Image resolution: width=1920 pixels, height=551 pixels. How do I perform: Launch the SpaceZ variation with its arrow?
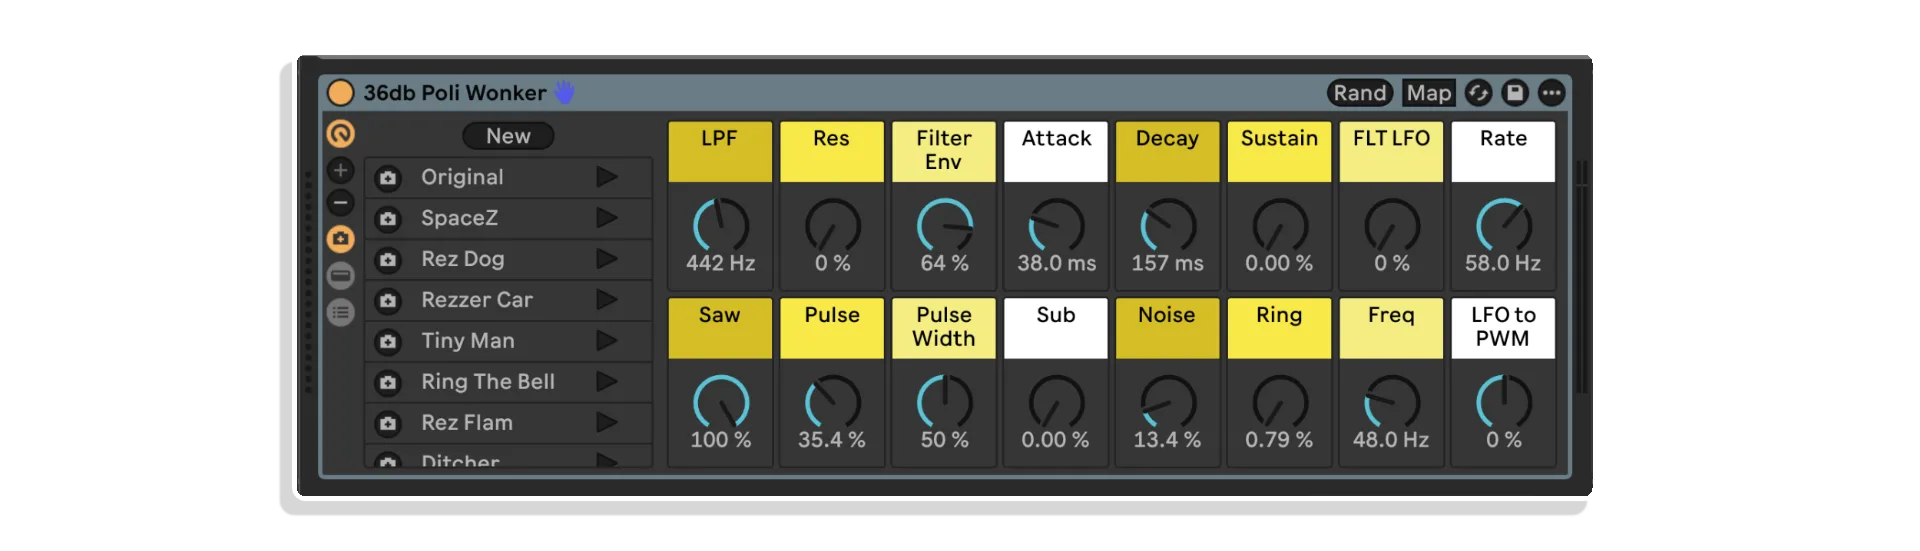[607, 218]
